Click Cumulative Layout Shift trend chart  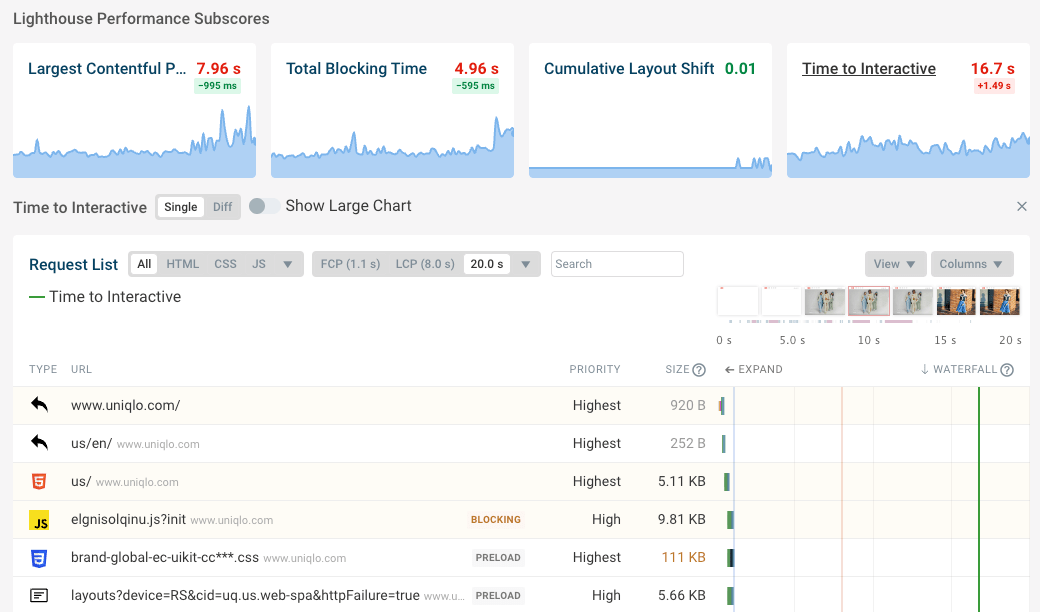coord(650,166)
